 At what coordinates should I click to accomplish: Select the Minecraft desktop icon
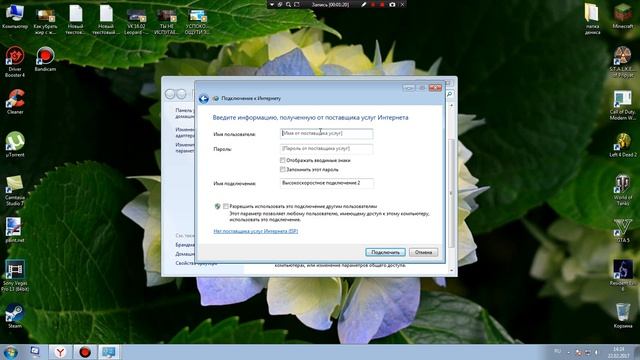pos(623,17)
